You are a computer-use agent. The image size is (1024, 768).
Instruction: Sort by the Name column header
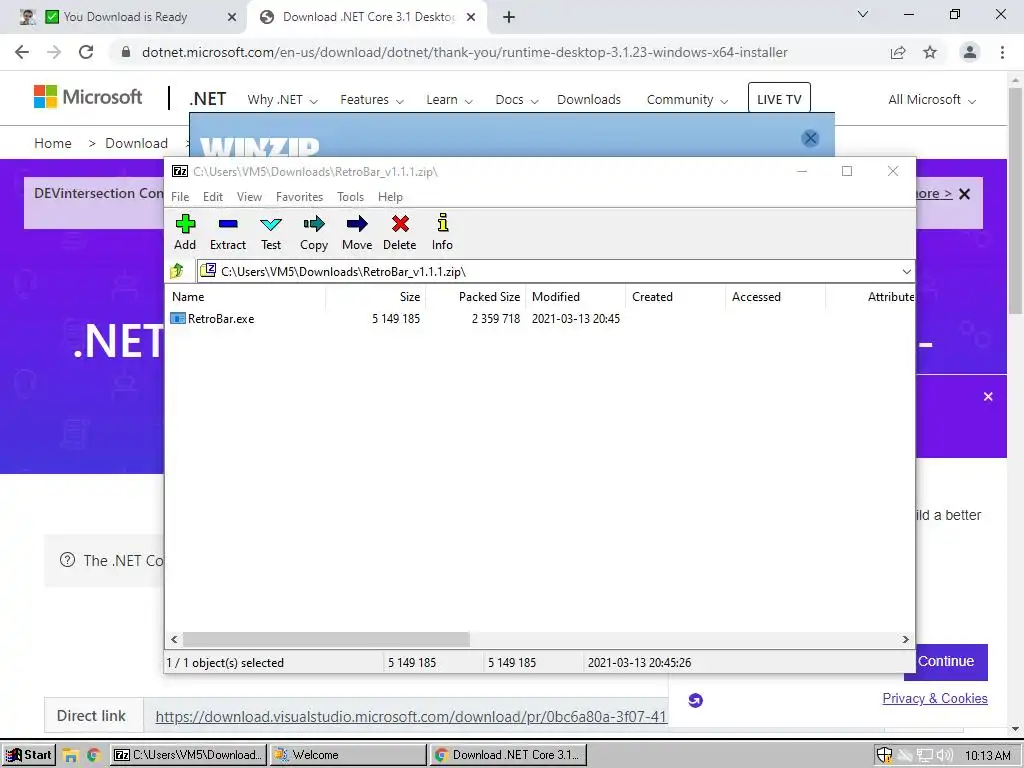[x=246, y=296]
